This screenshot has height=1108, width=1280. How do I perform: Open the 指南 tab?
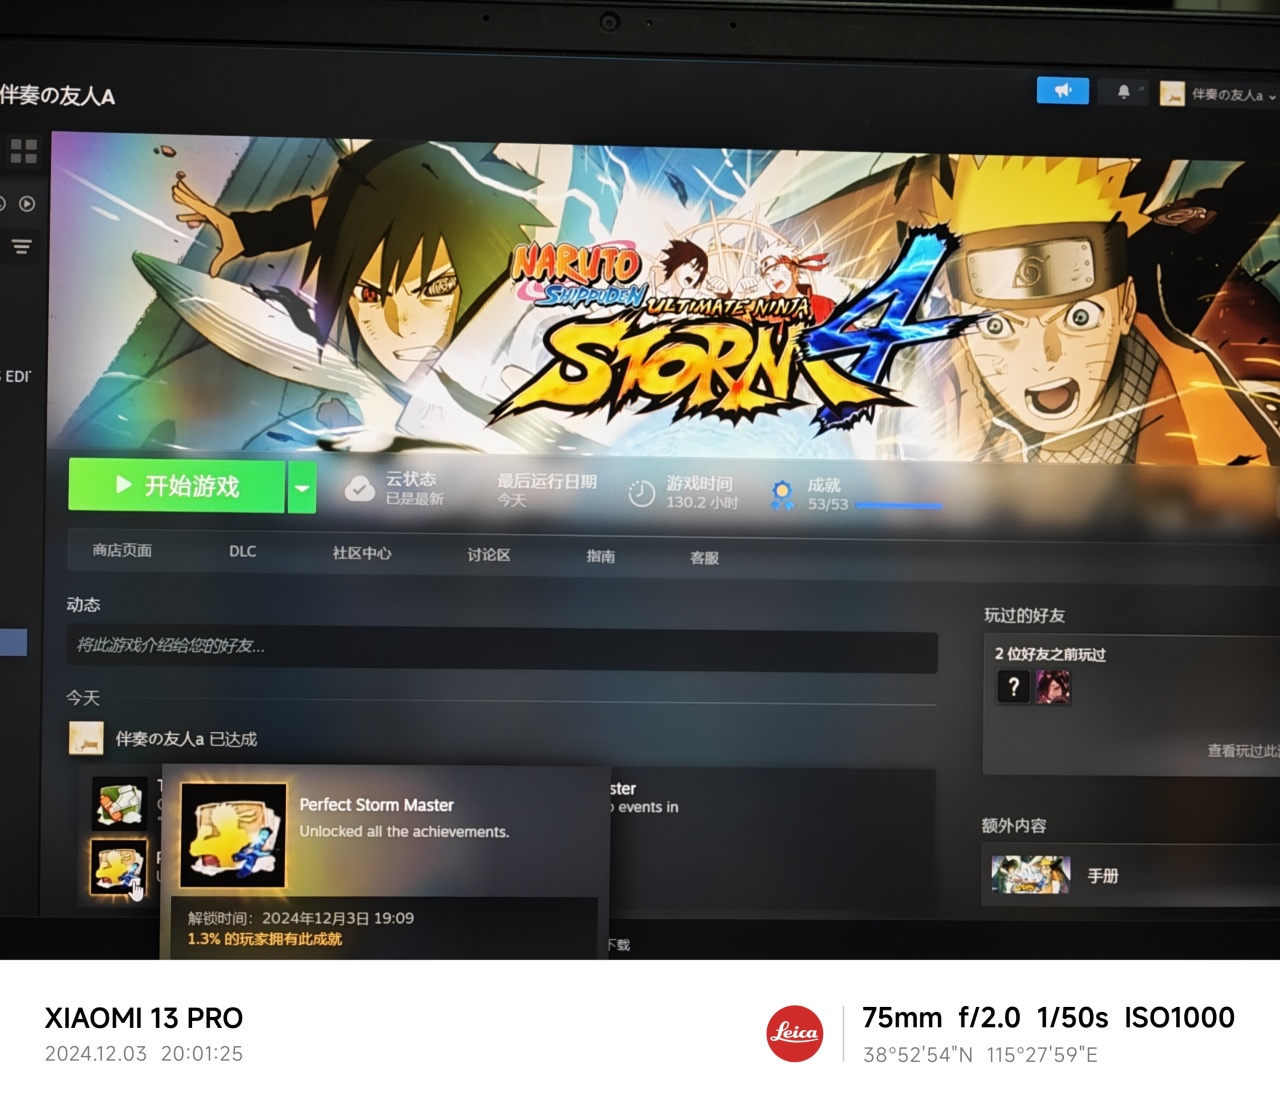[601, 556]
